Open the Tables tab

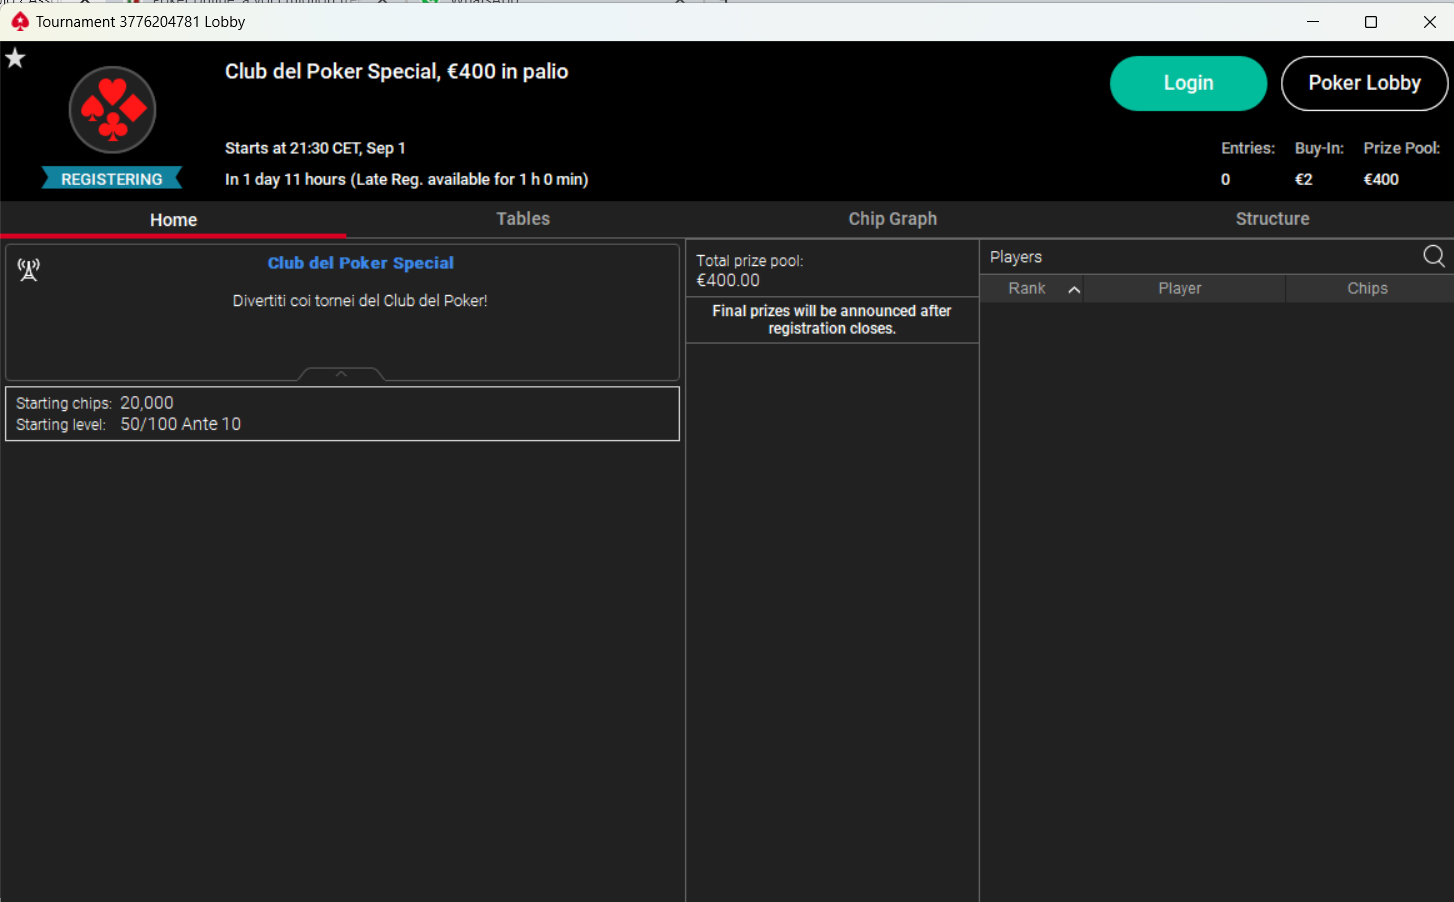(523, 219)
